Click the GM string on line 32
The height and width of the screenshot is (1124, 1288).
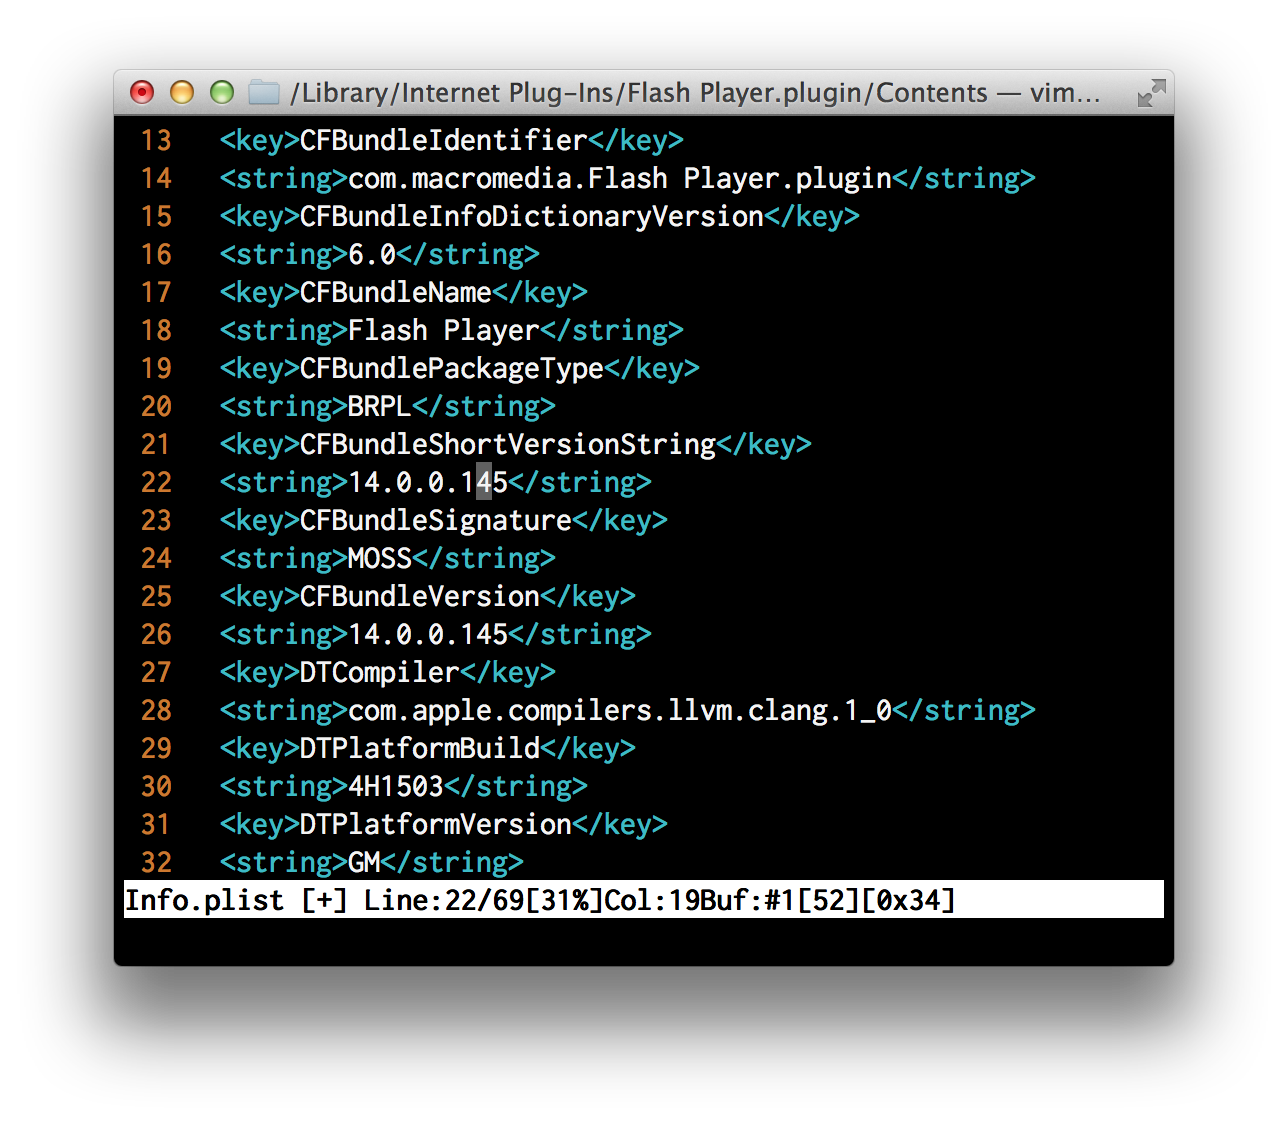coord(364,862)
